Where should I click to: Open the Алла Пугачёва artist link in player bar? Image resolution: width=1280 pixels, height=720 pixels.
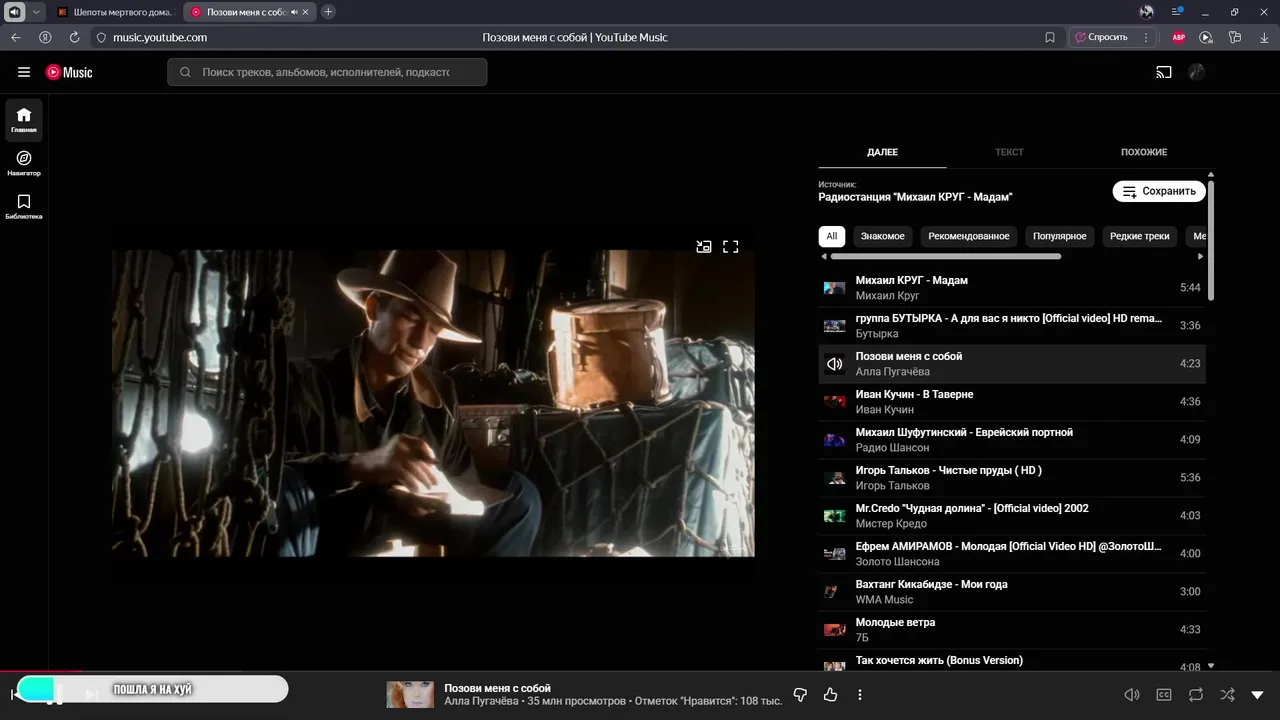481,701
